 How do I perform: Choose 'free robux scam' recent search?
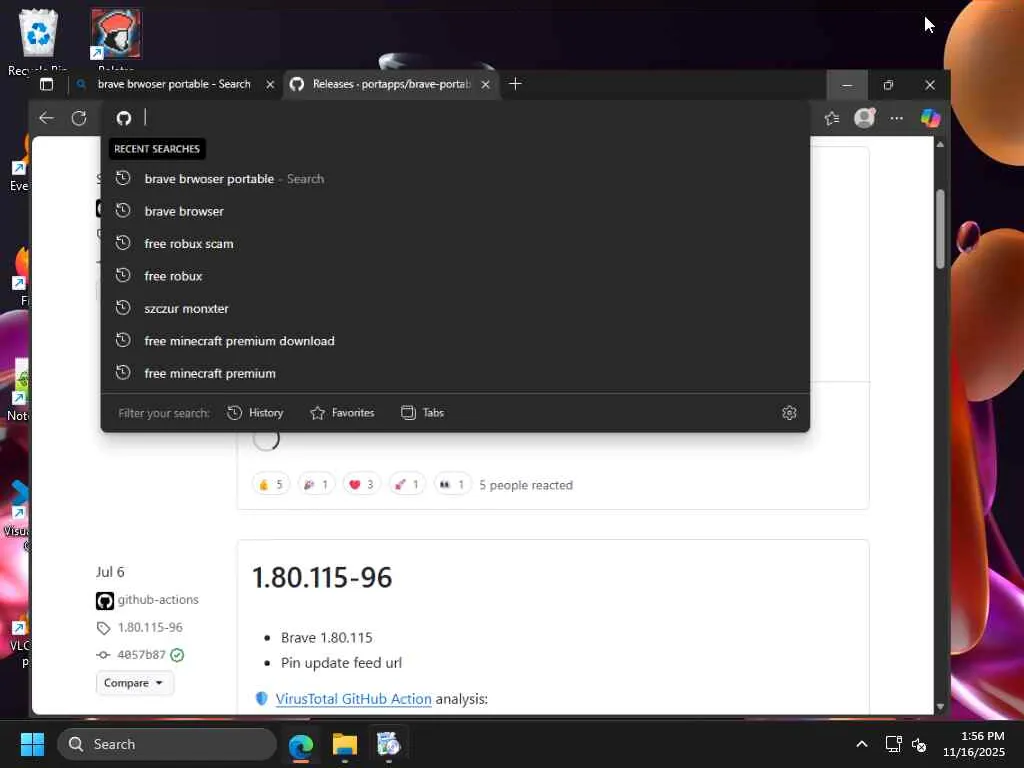455,244
